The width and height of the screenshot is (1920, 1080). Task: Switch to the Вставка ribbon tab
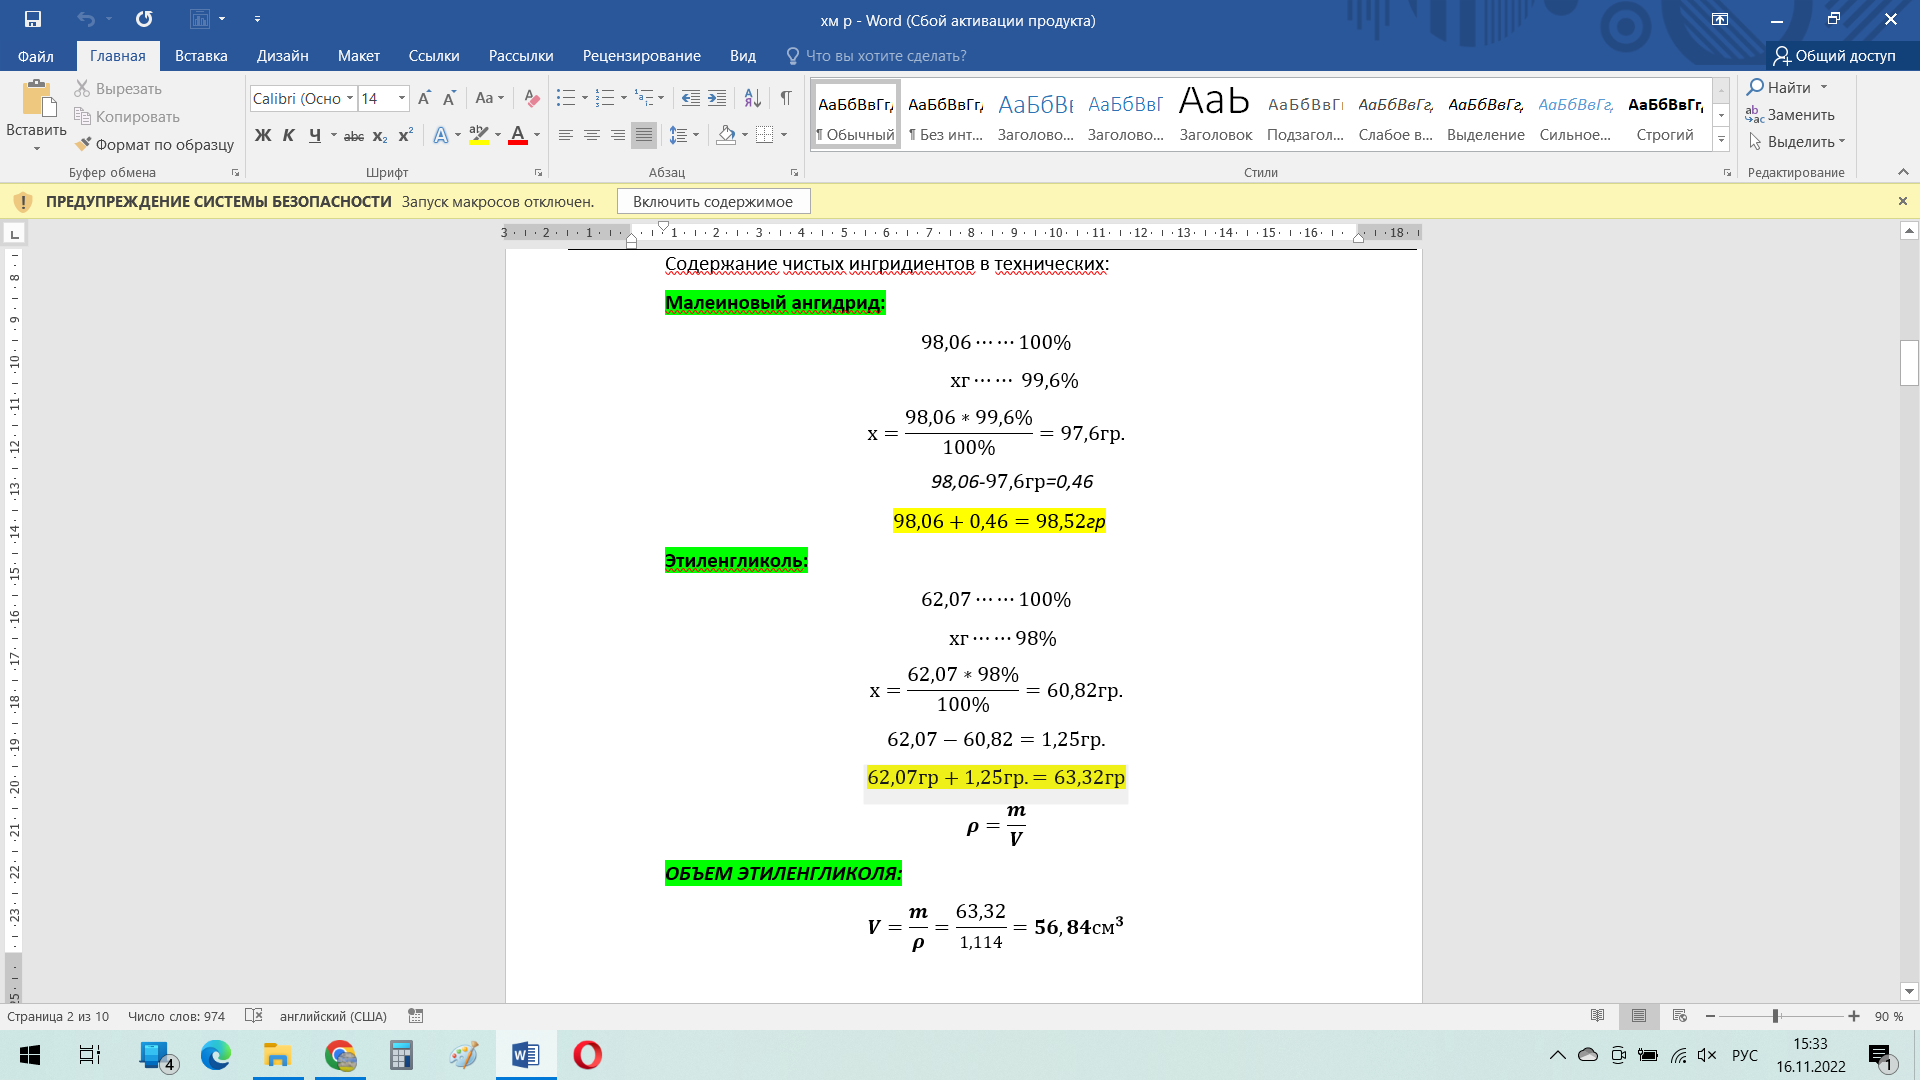click(201, 56)
